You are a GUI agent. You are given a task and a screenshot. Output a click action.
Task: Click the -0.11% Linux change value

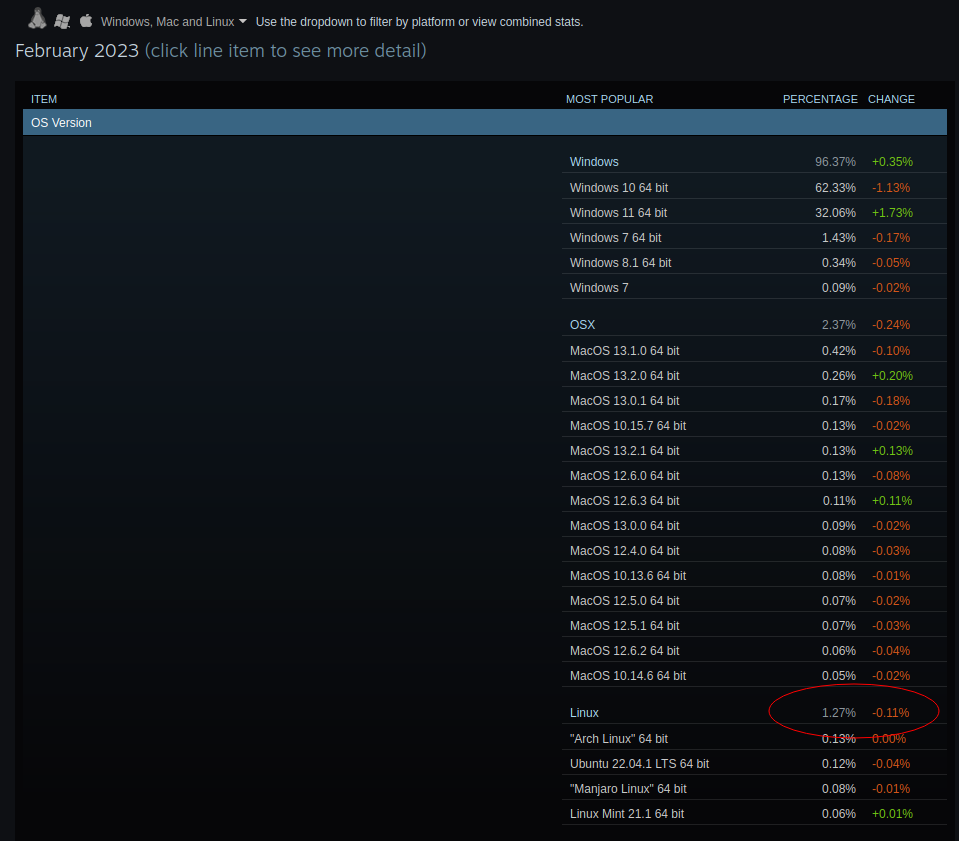[x=890, y=713]
